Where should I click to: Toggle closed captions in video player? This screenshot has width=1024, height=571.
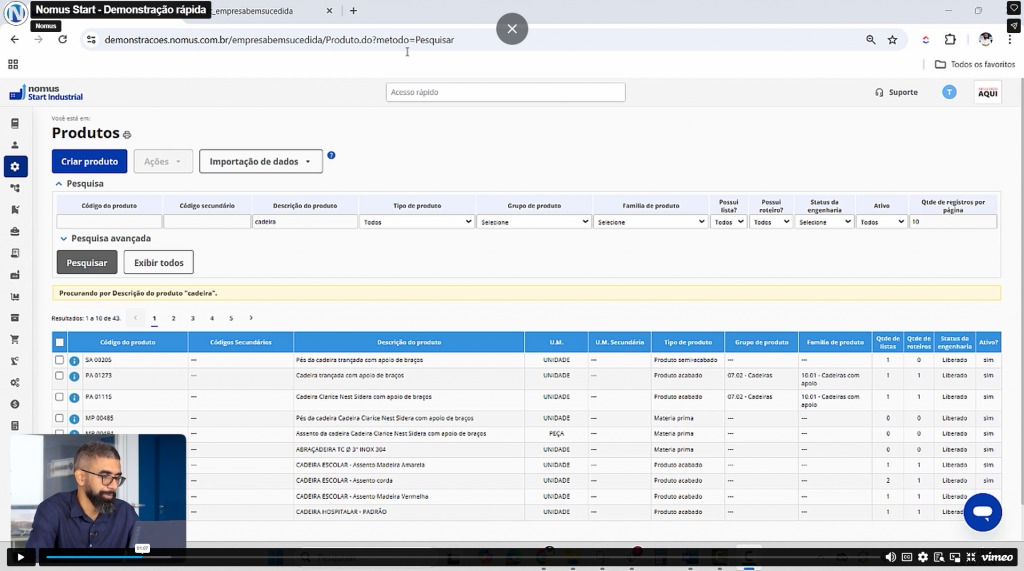point(906,557)
